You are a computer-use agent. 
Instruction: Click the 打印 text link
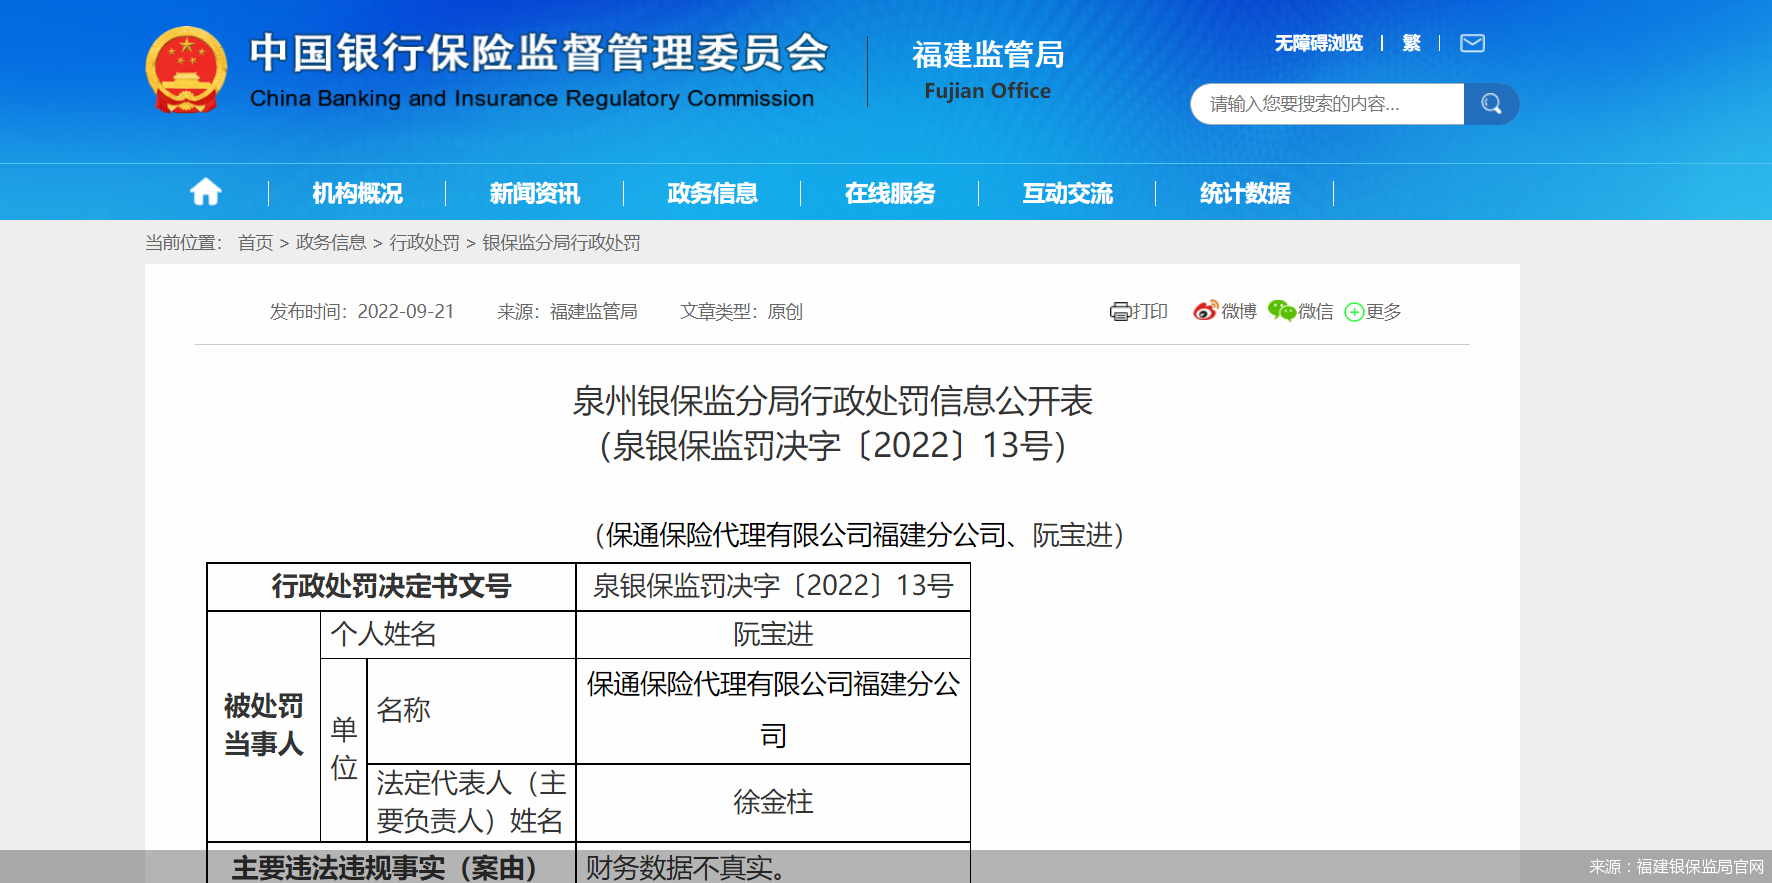(1150, 312)
